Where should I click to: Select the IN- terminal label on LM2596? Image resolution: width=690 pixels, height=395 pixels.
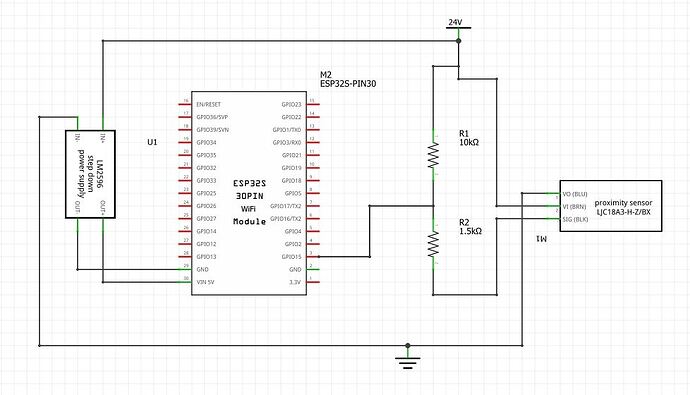coord(78,137)
